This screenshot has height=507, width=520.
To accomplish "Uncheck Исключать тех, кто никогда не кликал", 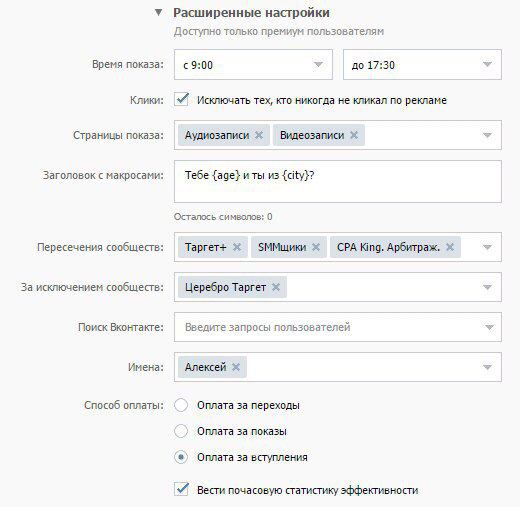I will click(x=182, y=99).
